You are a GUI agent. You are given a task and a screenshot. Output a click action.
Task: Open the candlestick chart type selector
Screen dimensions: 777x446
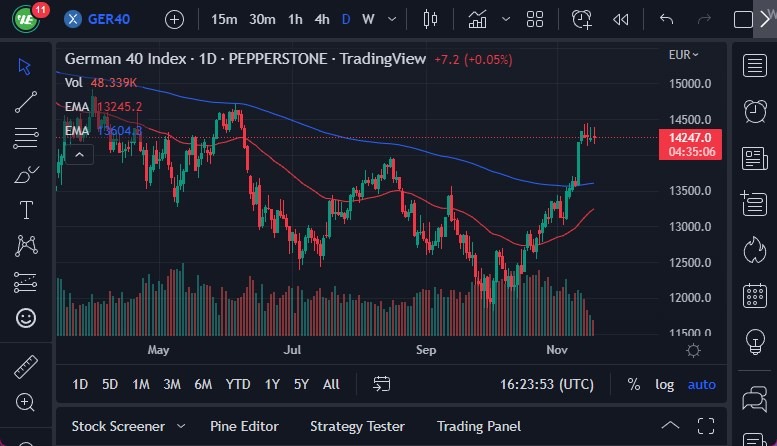click(431, 19)
